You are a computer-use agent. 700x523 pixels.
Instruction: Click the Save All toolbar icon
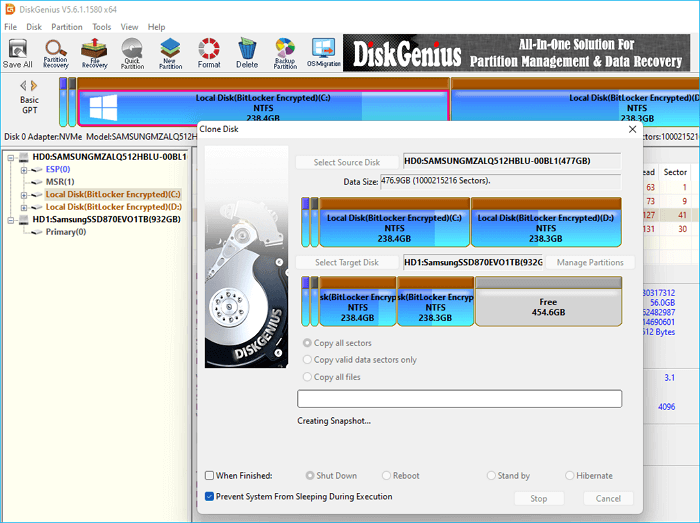coord(17,52)
